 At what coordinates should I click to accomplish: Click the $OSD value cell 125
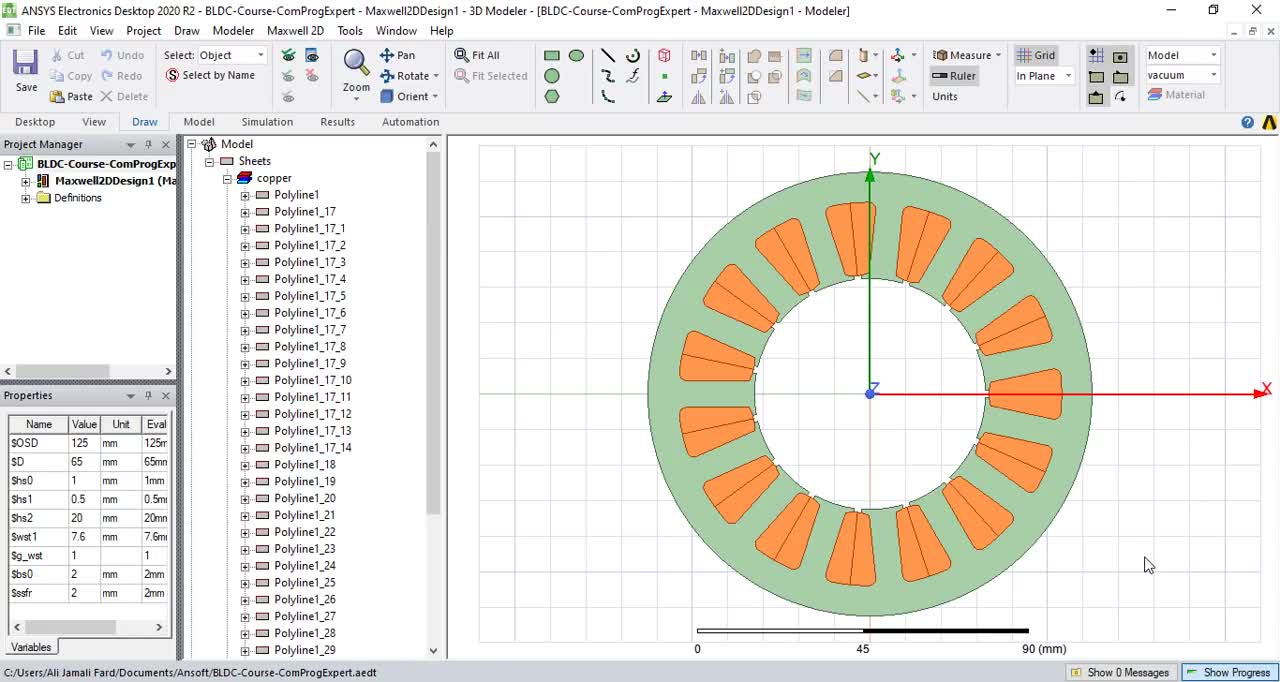(x=84, y=443)
